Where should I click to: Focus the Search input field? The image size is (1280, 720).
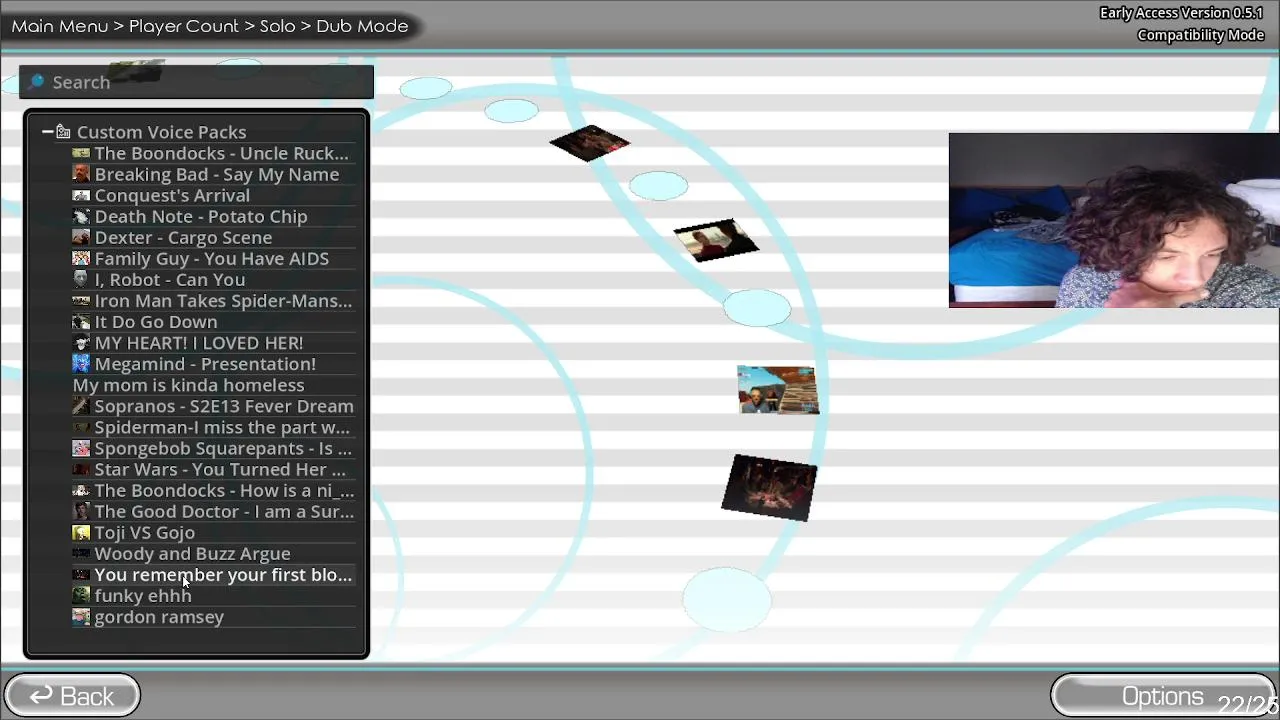196,82
